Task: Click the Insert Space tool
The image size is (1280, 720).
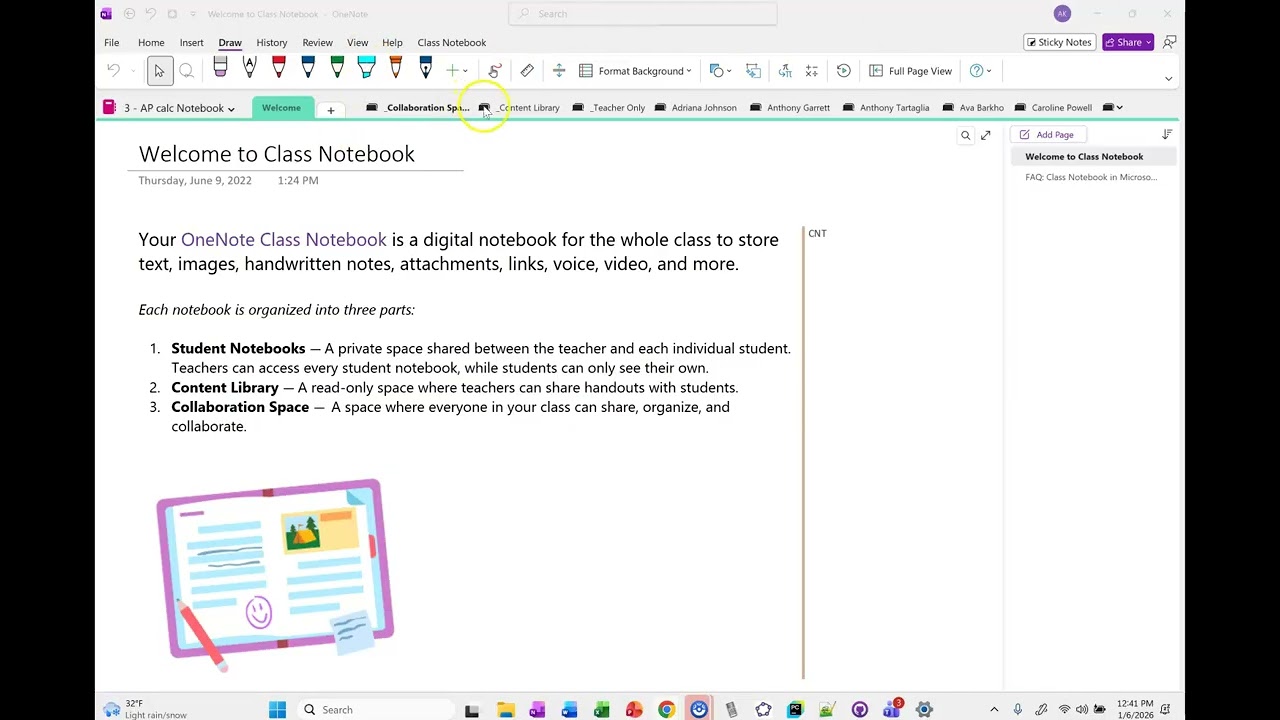Action: click(x=559, y=71)
